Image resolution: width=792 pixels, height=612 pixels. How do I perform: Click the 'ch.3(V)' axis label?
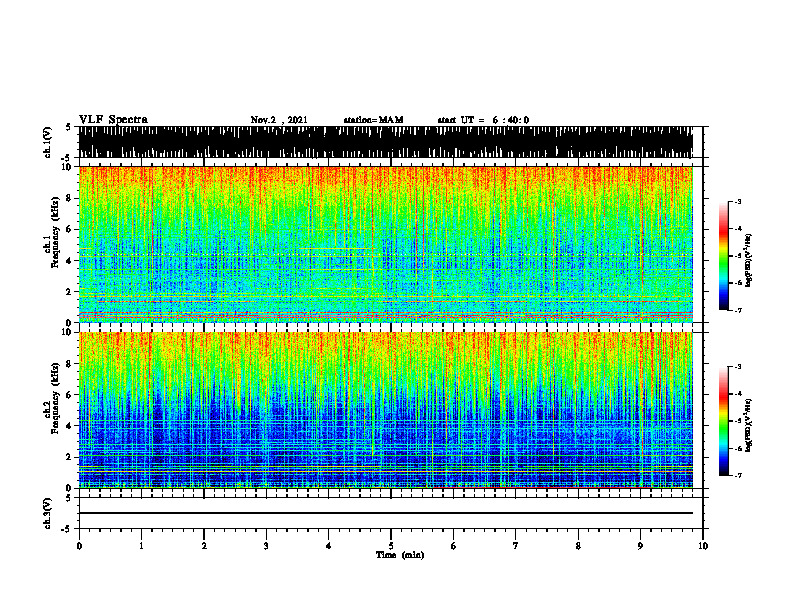[47, 513]
